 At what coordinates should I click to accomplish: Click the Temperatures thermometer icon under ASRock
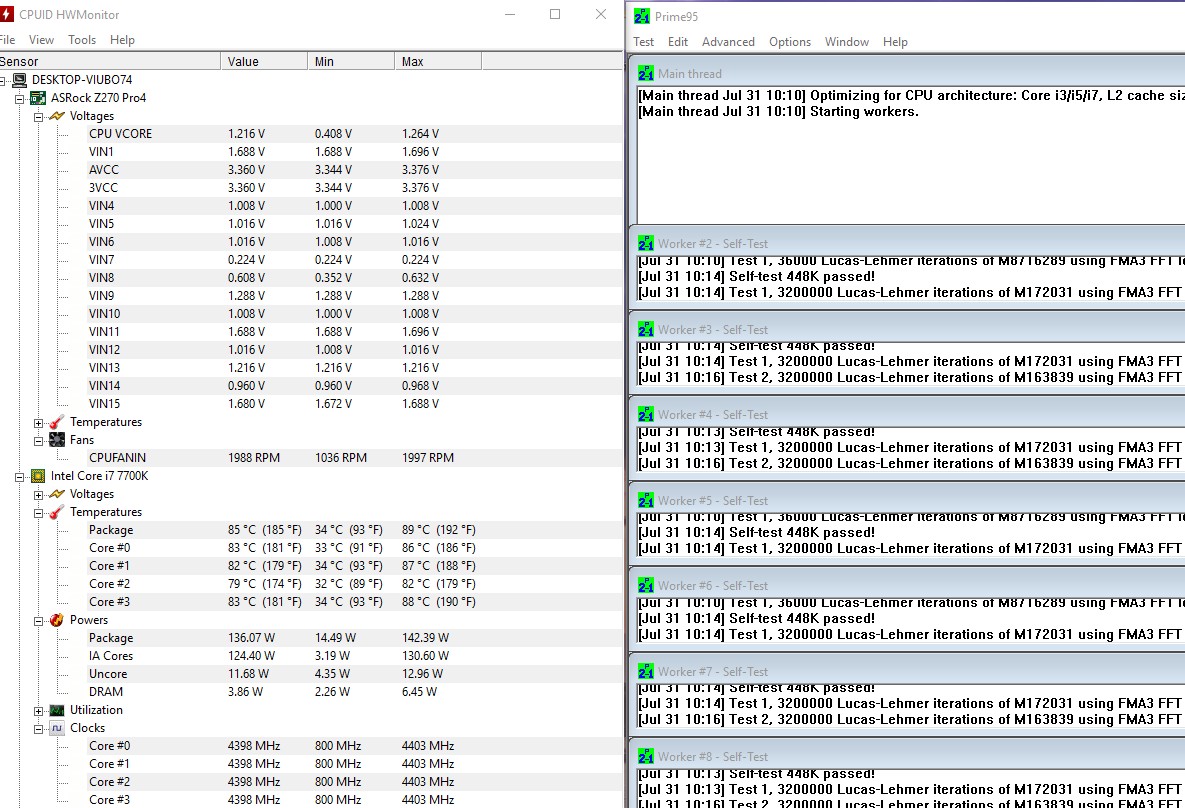[57, 422]
